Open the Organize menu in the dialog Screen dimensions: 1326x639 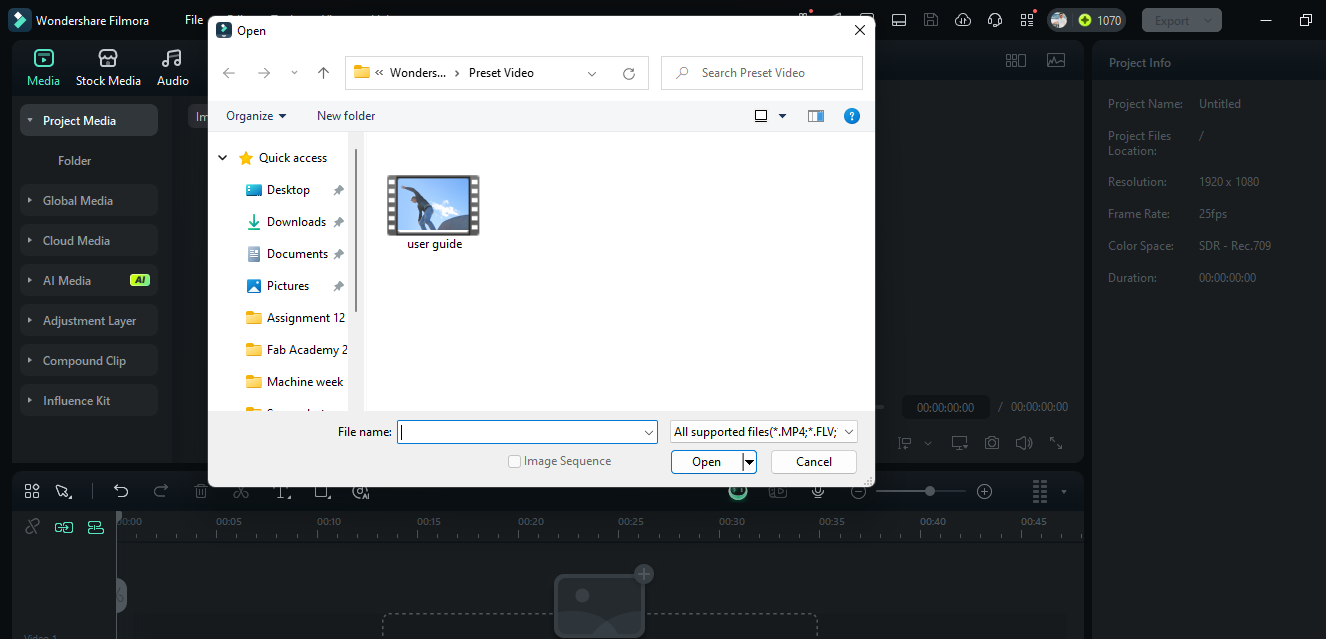pos(256,115)
